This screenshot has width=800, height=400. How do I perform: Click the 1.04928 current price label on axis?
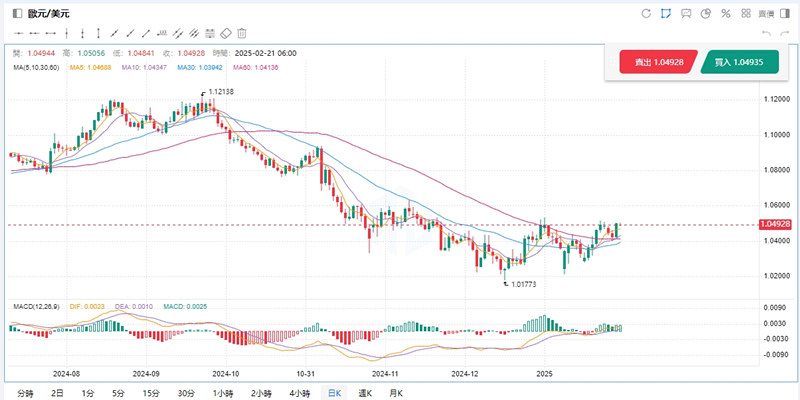[x=776, y=225]
